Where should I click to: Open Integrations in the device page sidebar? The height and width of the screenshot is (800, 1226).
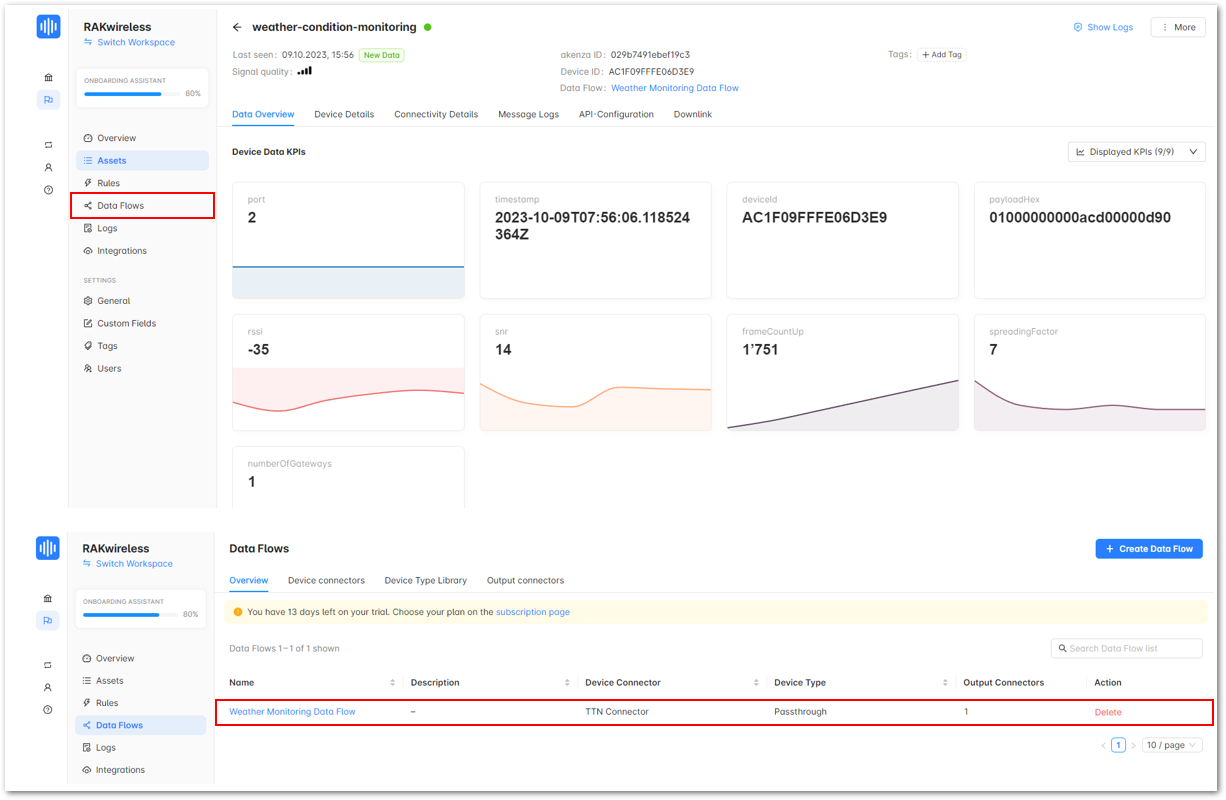coord(142,251)
